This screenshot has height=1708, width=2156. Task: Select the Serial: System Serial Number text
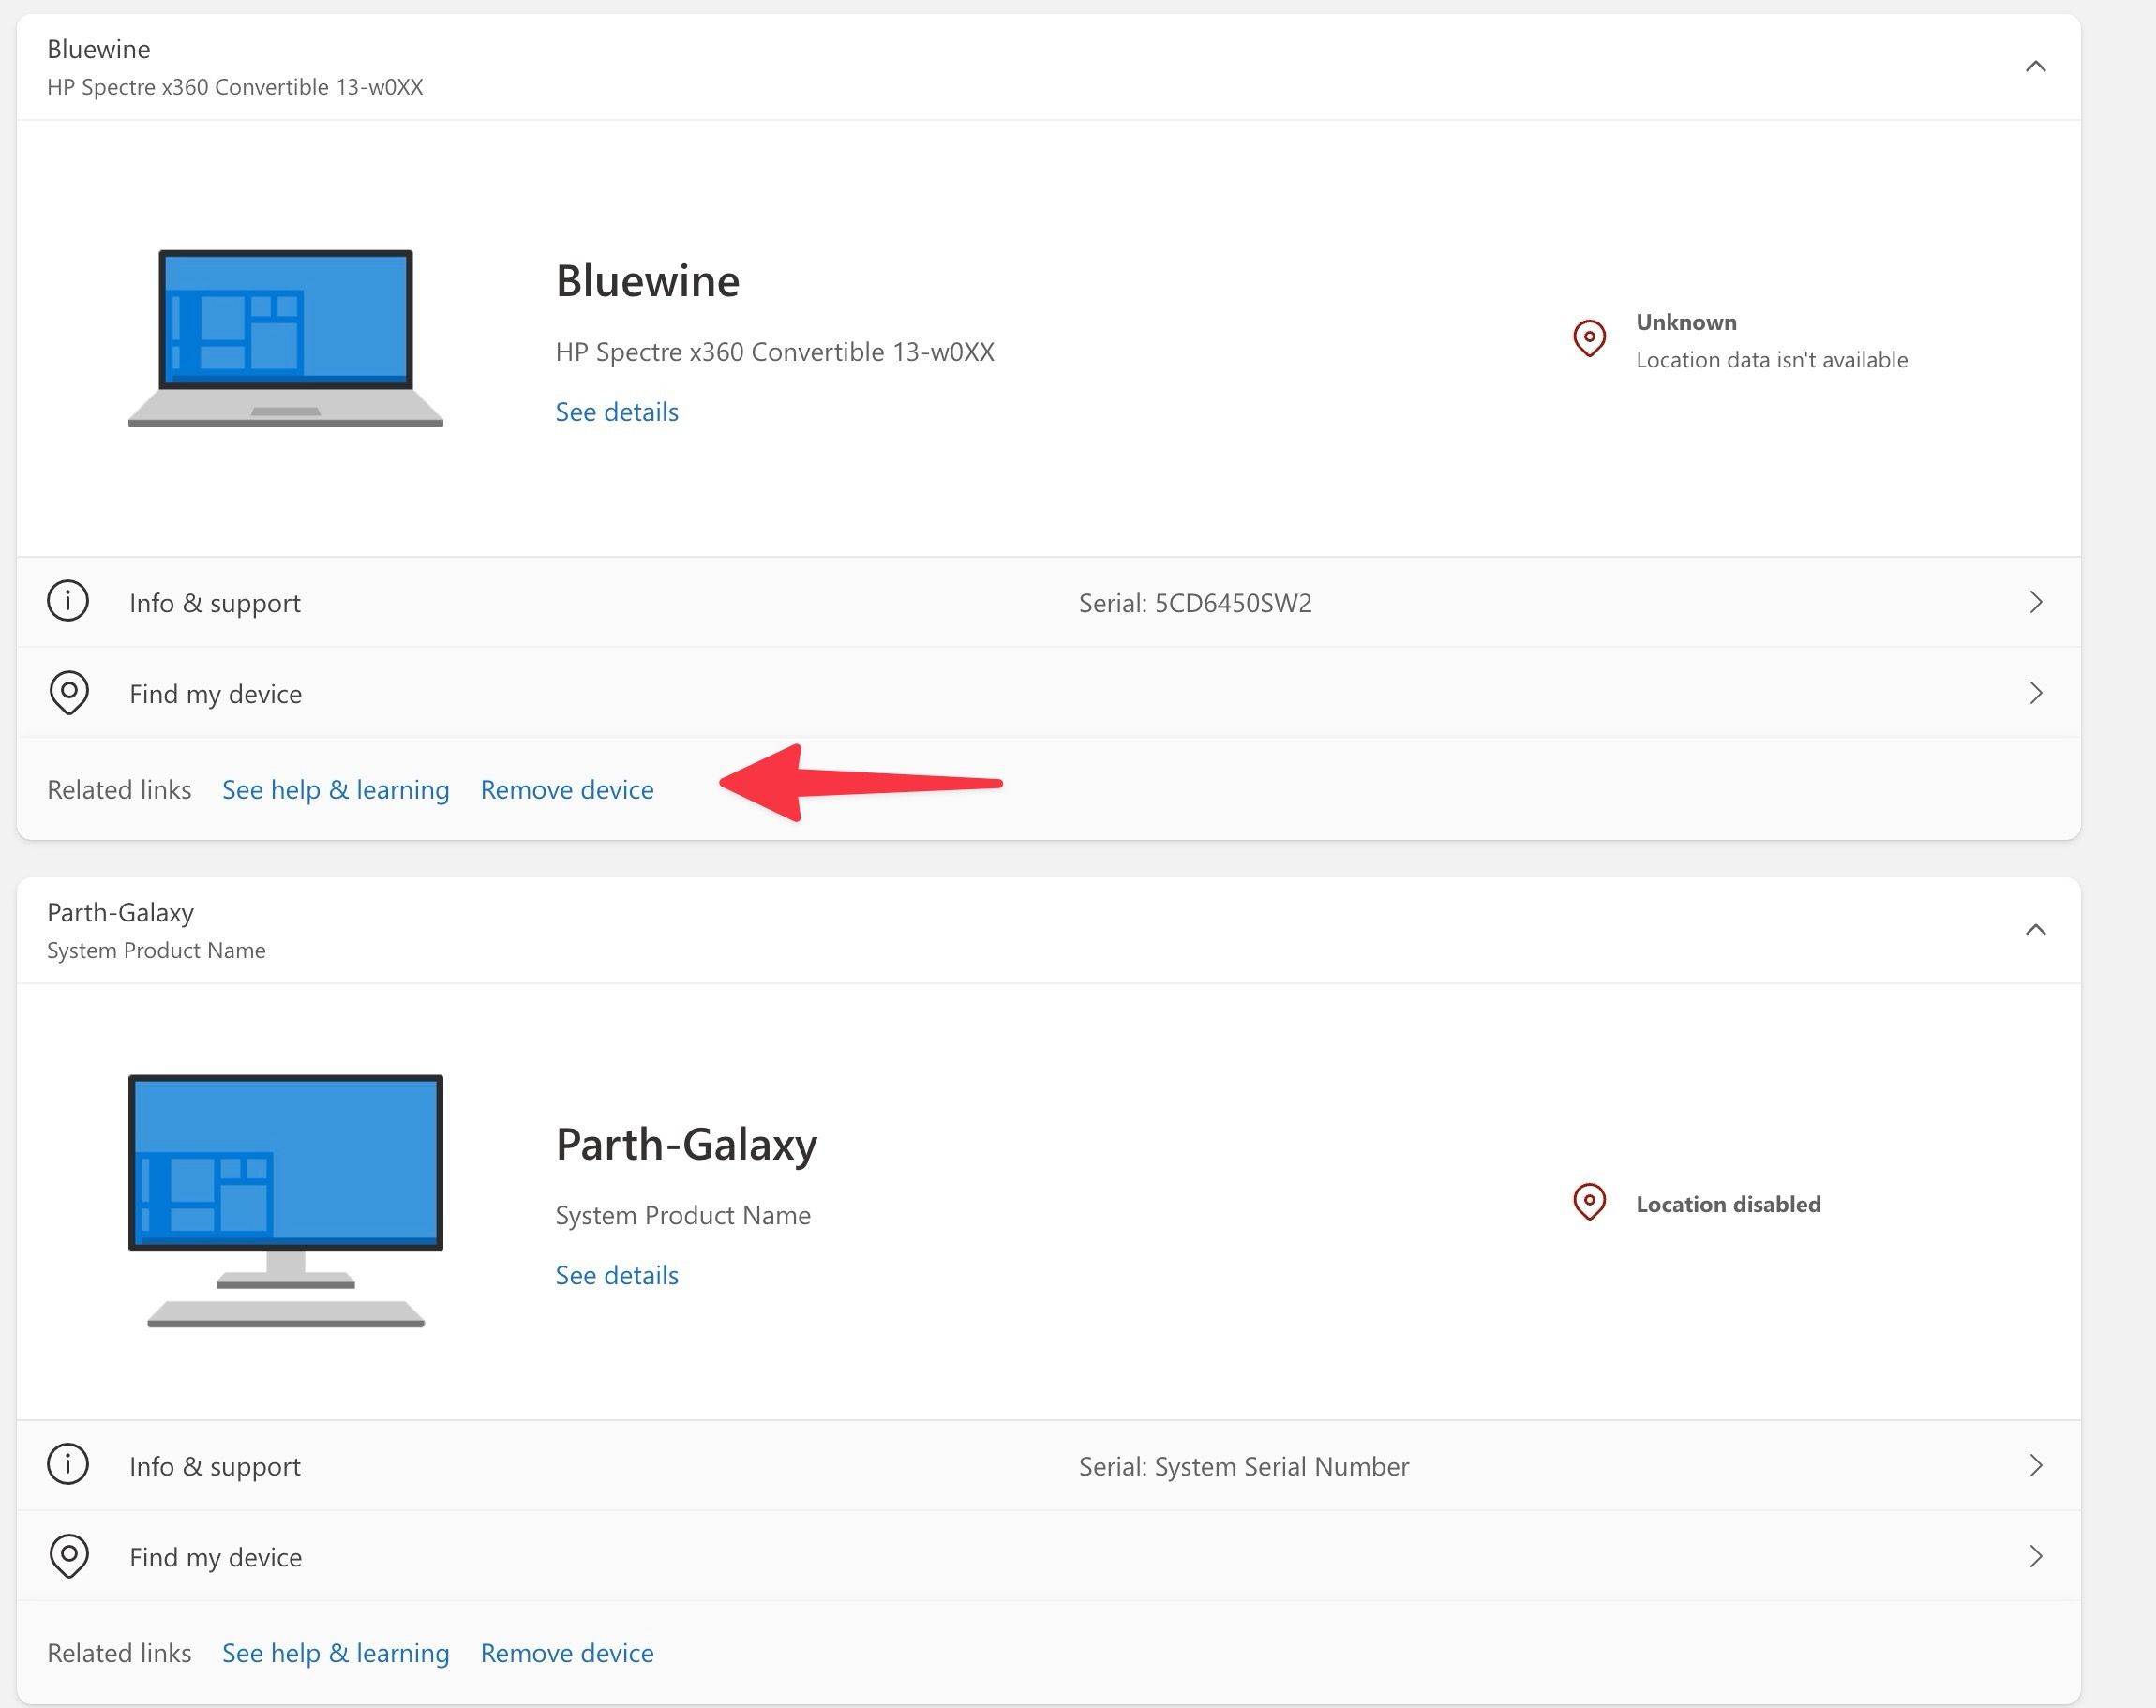click(1244, 1466)
